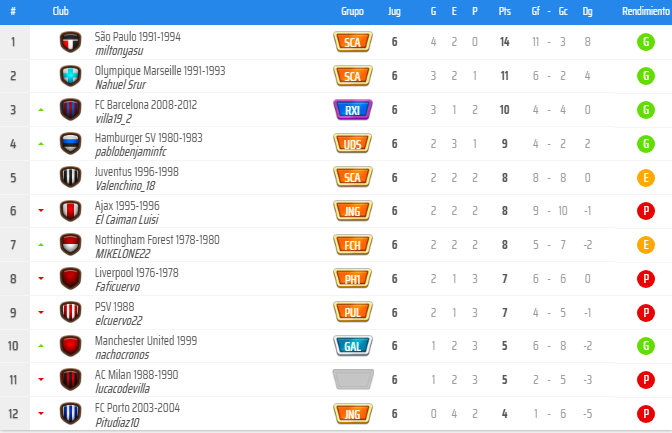
Task: Click the RXI group badge for Barcelona
Action: pyautogui.click(x=352, y=110)
